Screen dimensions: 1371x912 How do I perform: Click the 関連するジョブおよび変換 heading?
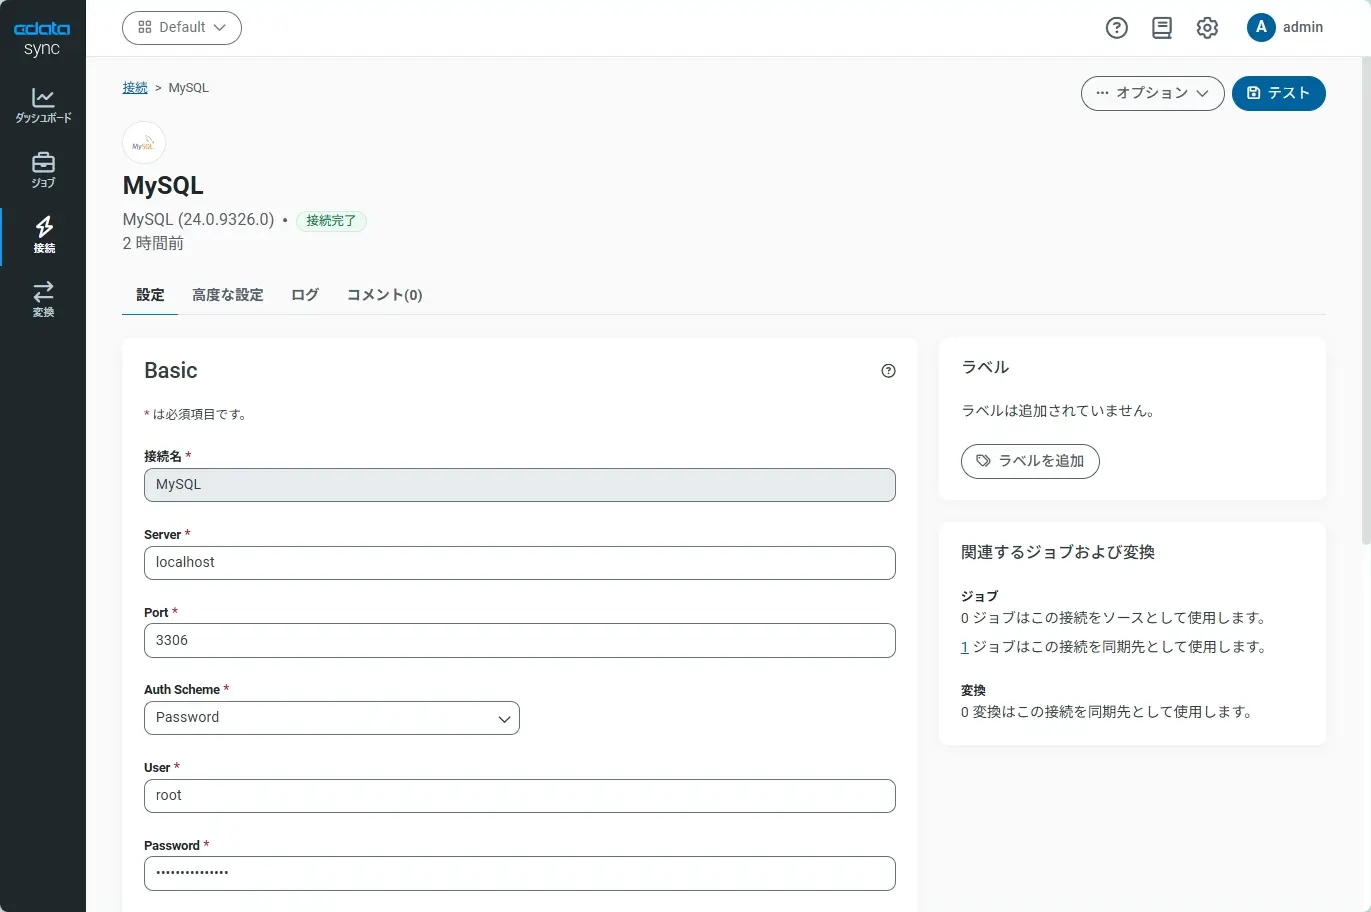coord(1058,552)
